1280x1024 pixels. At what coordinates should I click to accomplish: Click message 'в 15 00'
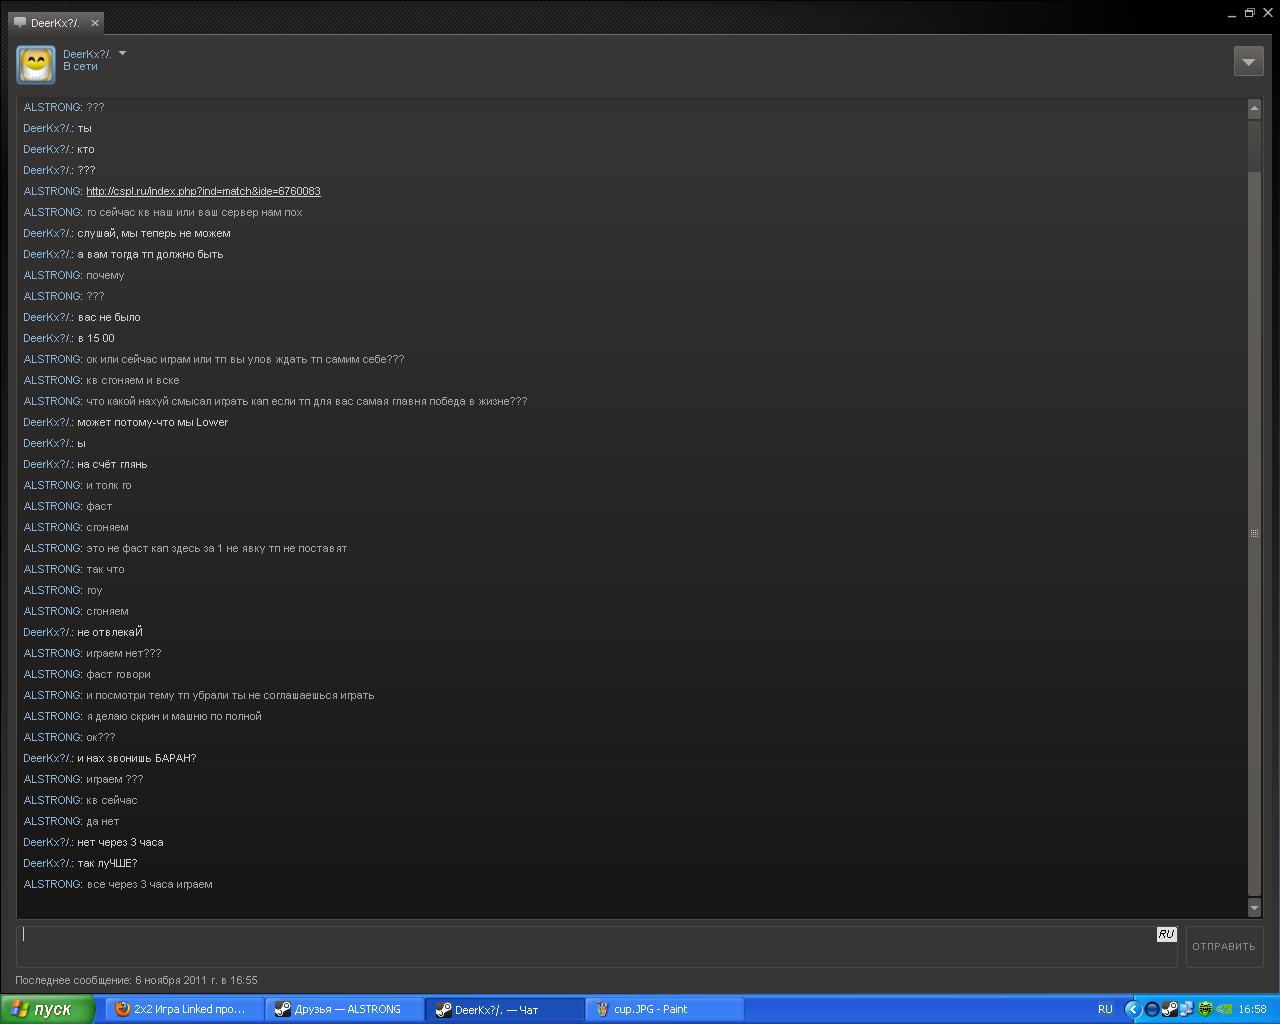point(96,338)
